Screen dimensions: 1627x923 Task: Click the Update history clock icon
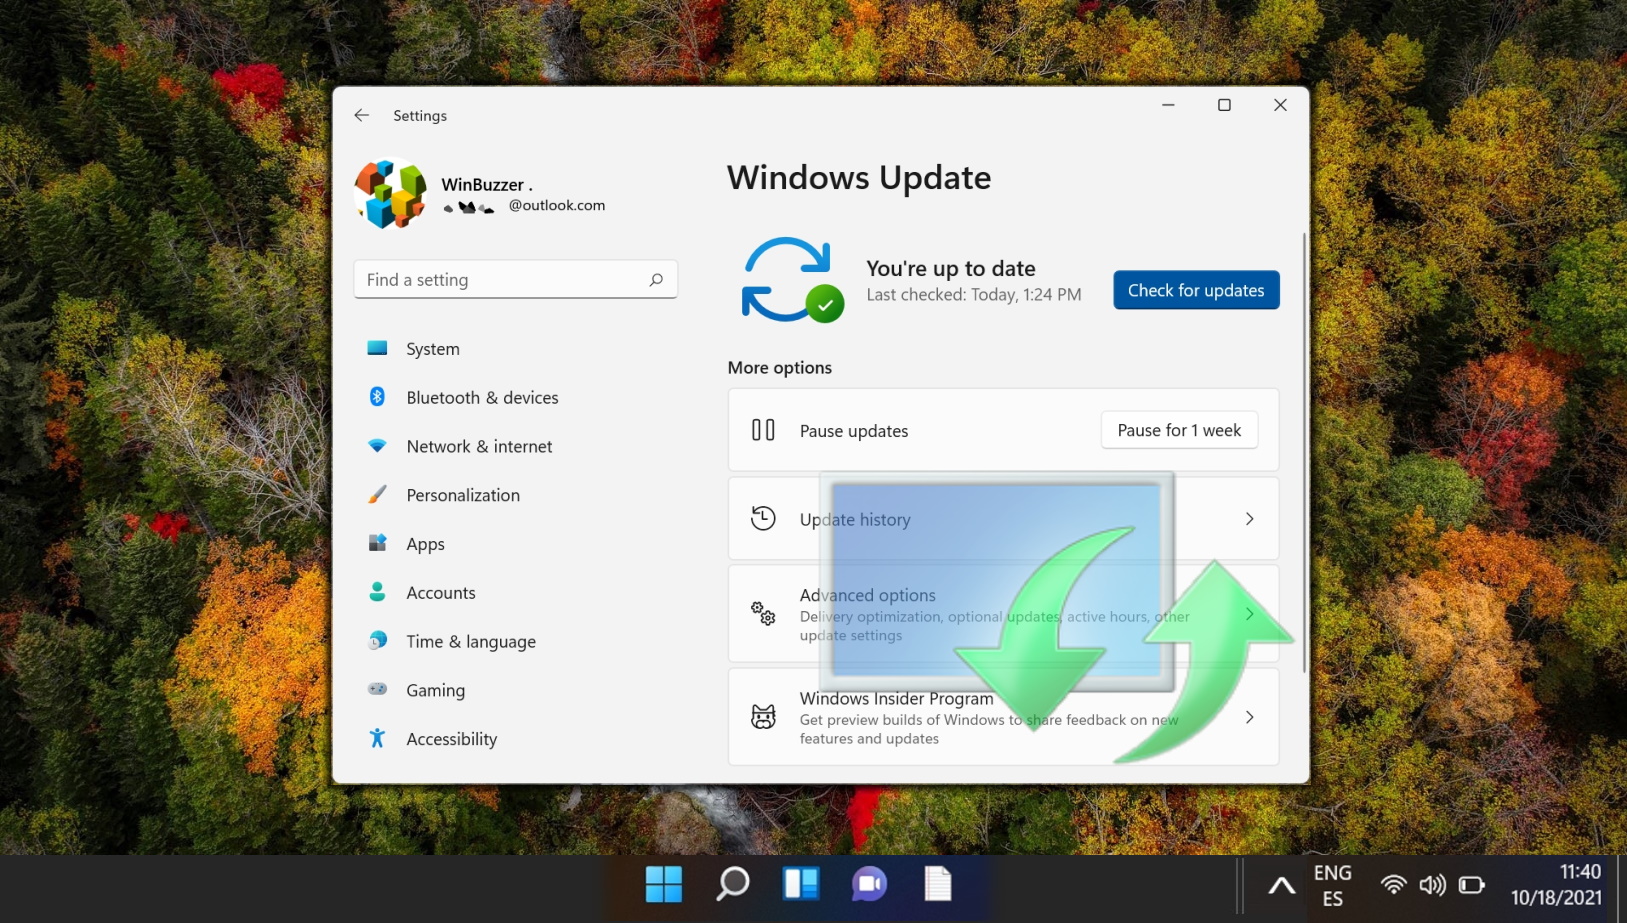coord(762,518)
